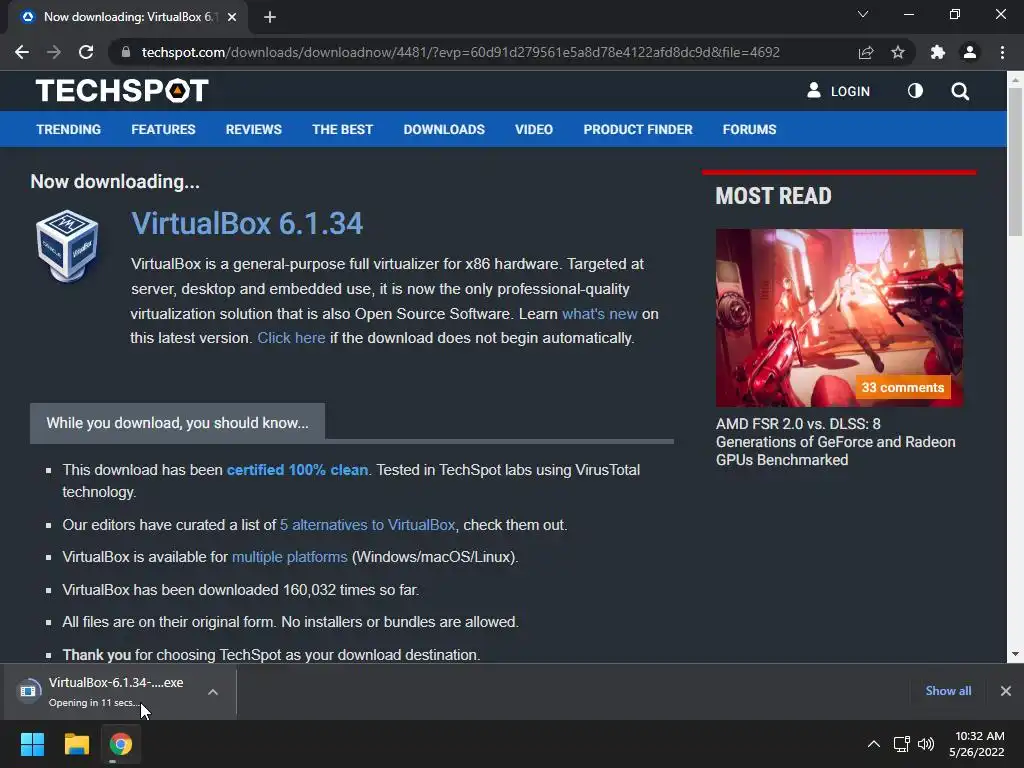Viewport: 1024px width, 768px height.
Task: Open the taskbar clock and date
Action: pos(977,744)
